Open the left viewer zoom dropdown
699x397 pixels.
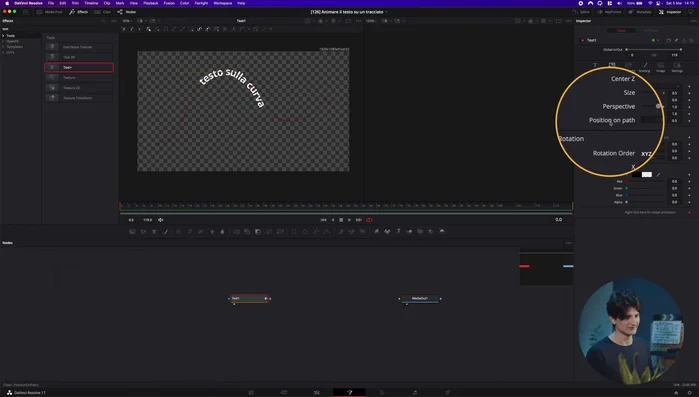(127, 21)
